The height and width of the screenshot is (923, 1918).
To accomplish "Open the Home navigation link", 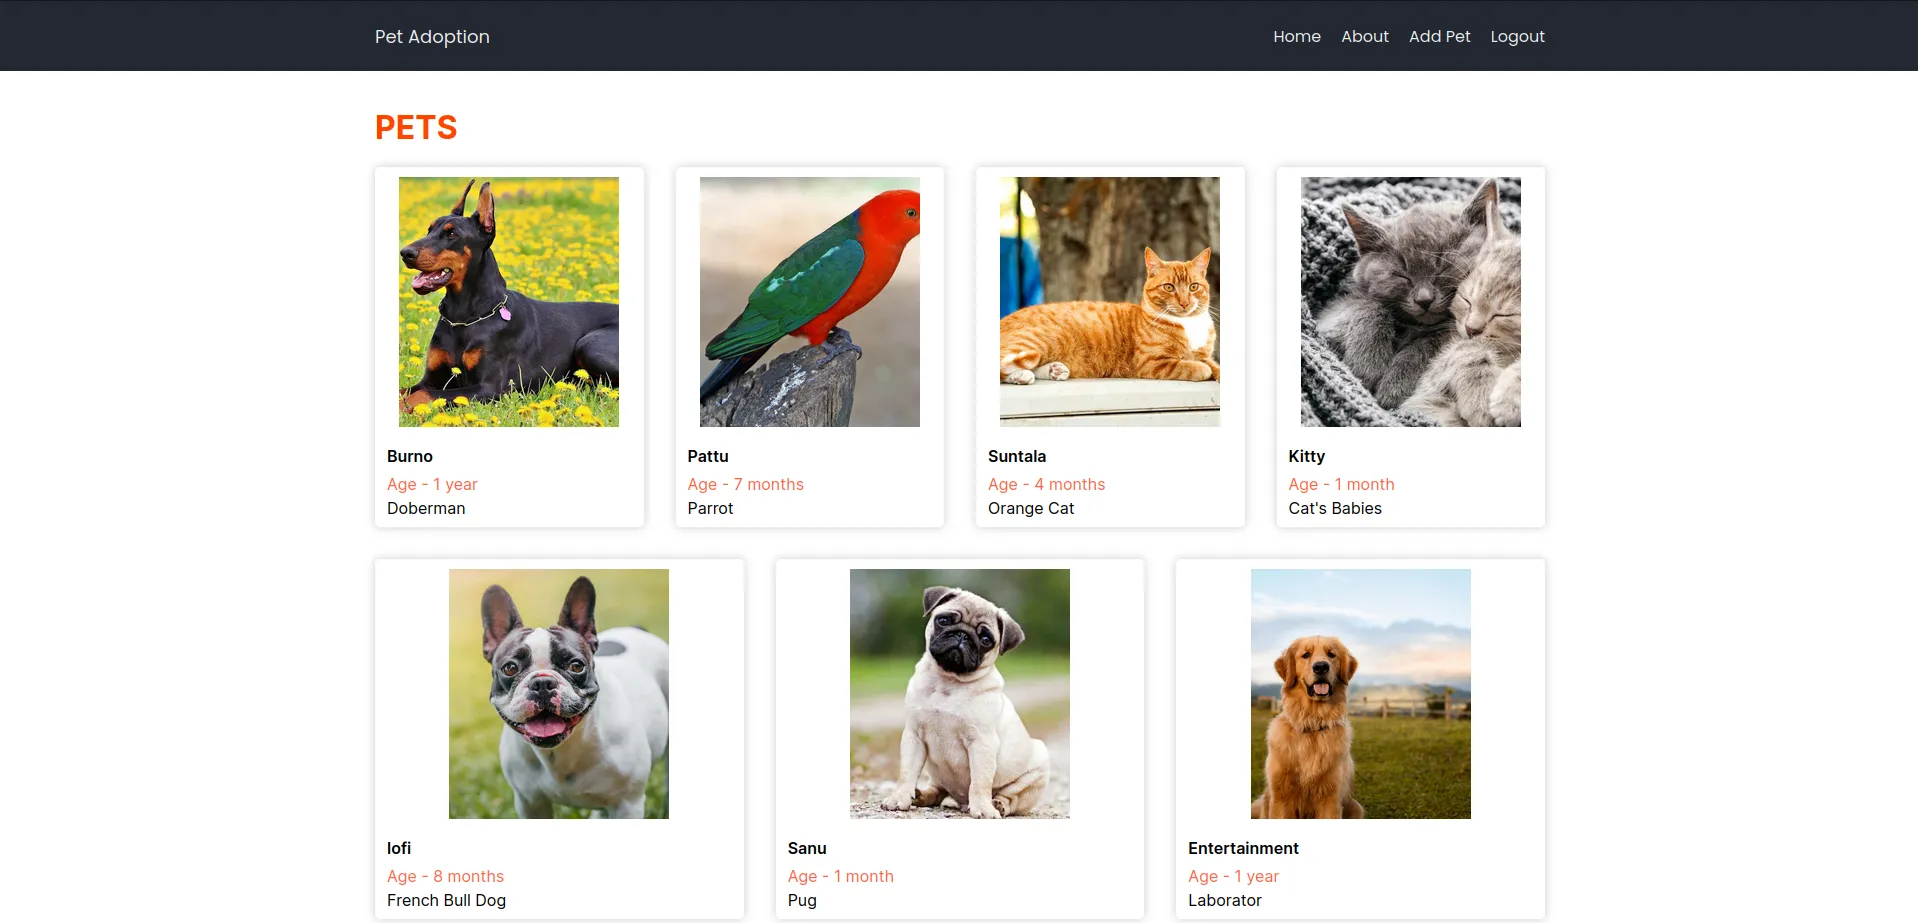I will point(1296,37).
